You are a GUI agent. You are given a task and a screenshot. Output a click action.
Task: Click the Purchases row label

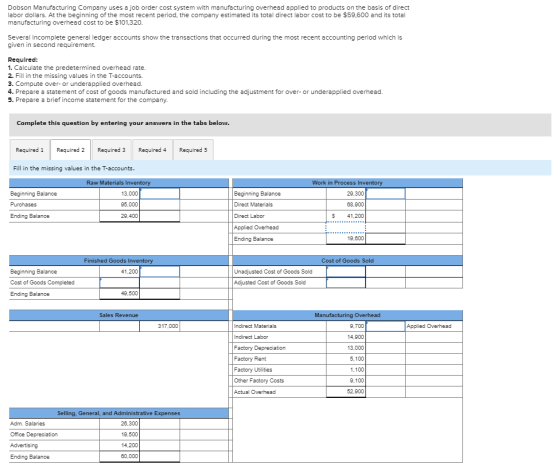tap(23, 205)
